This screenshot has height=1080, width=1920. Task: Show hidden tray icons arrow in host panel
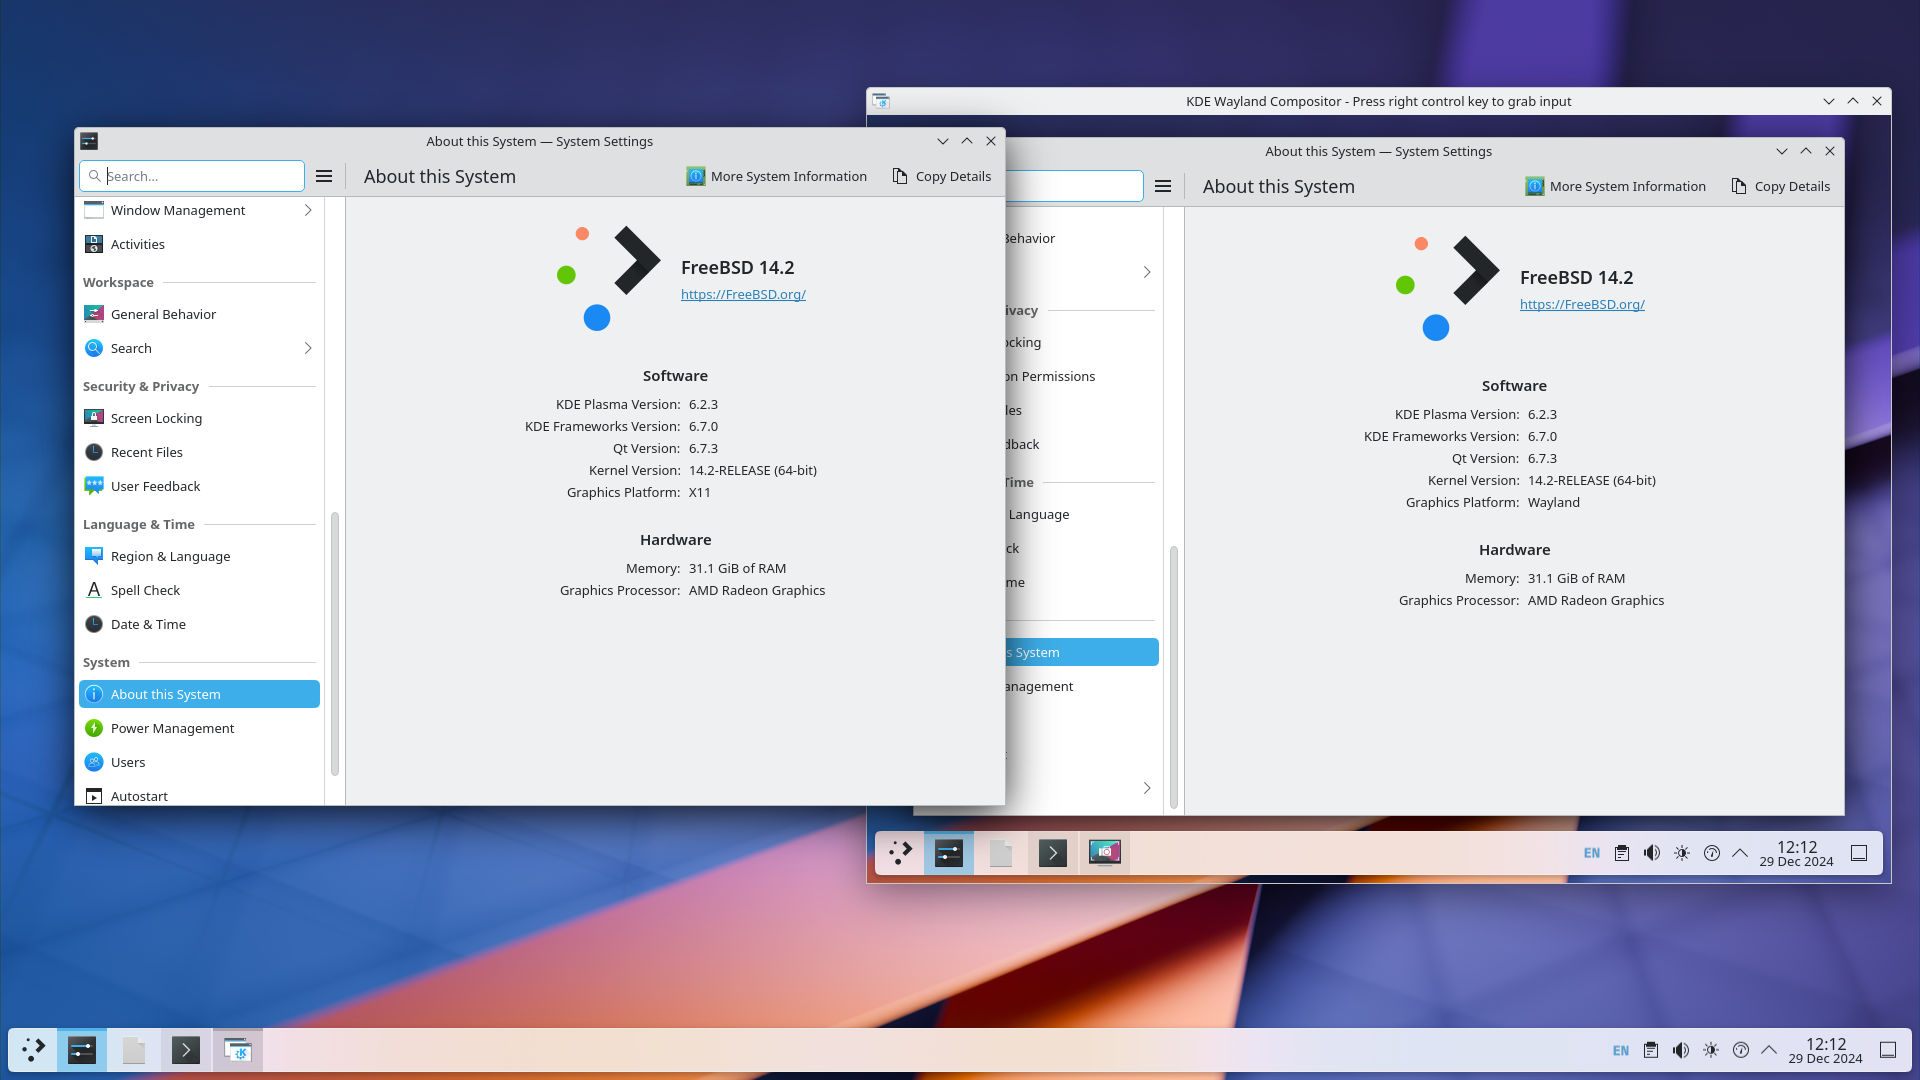(x=1769, y=1050)
